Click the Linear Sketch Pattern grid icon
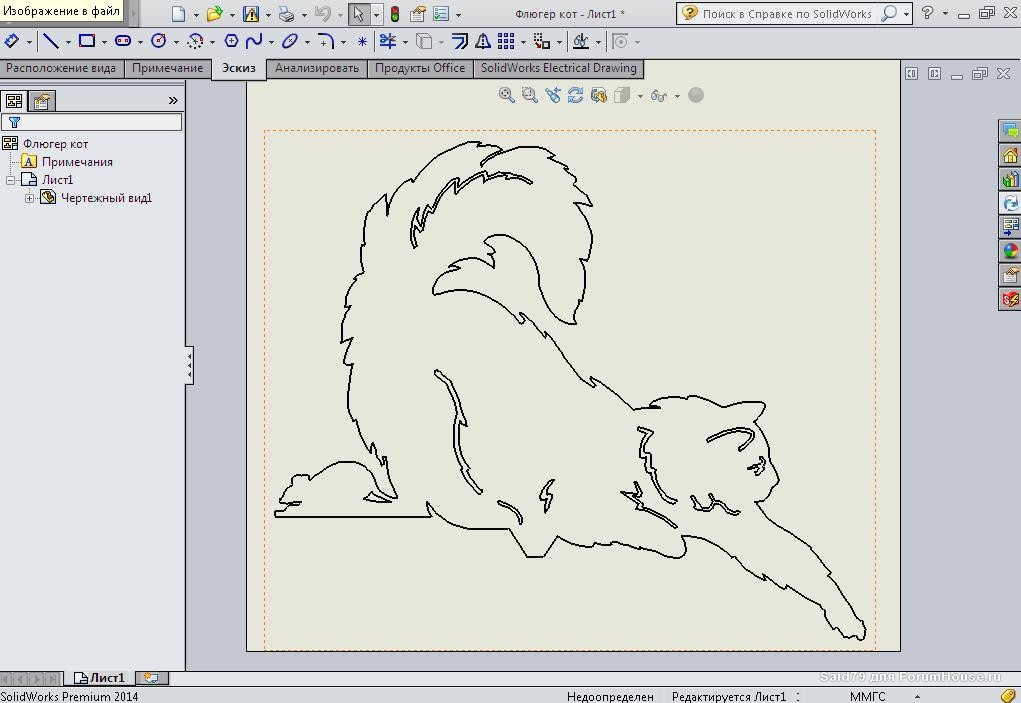 (506, 41)
